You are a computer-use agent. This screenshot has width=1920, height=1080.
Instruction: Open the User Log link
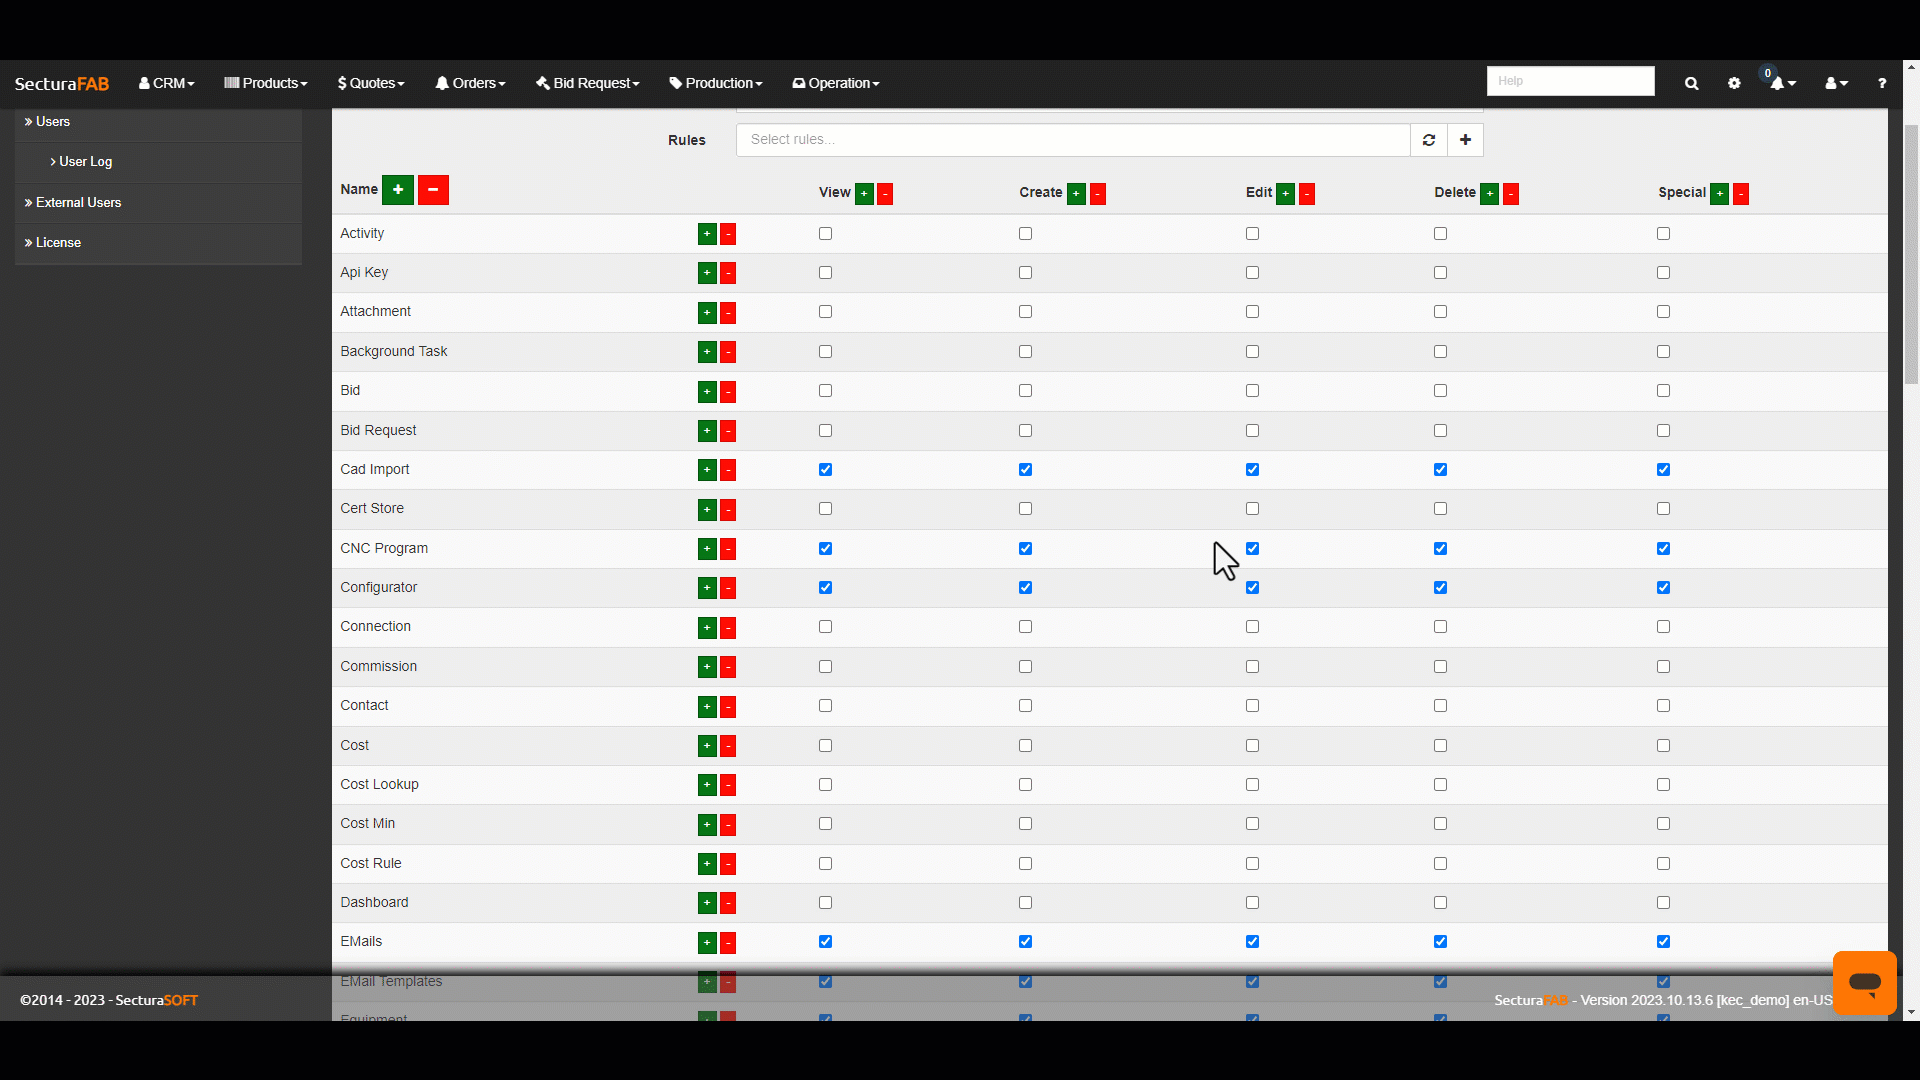point(85,162)
